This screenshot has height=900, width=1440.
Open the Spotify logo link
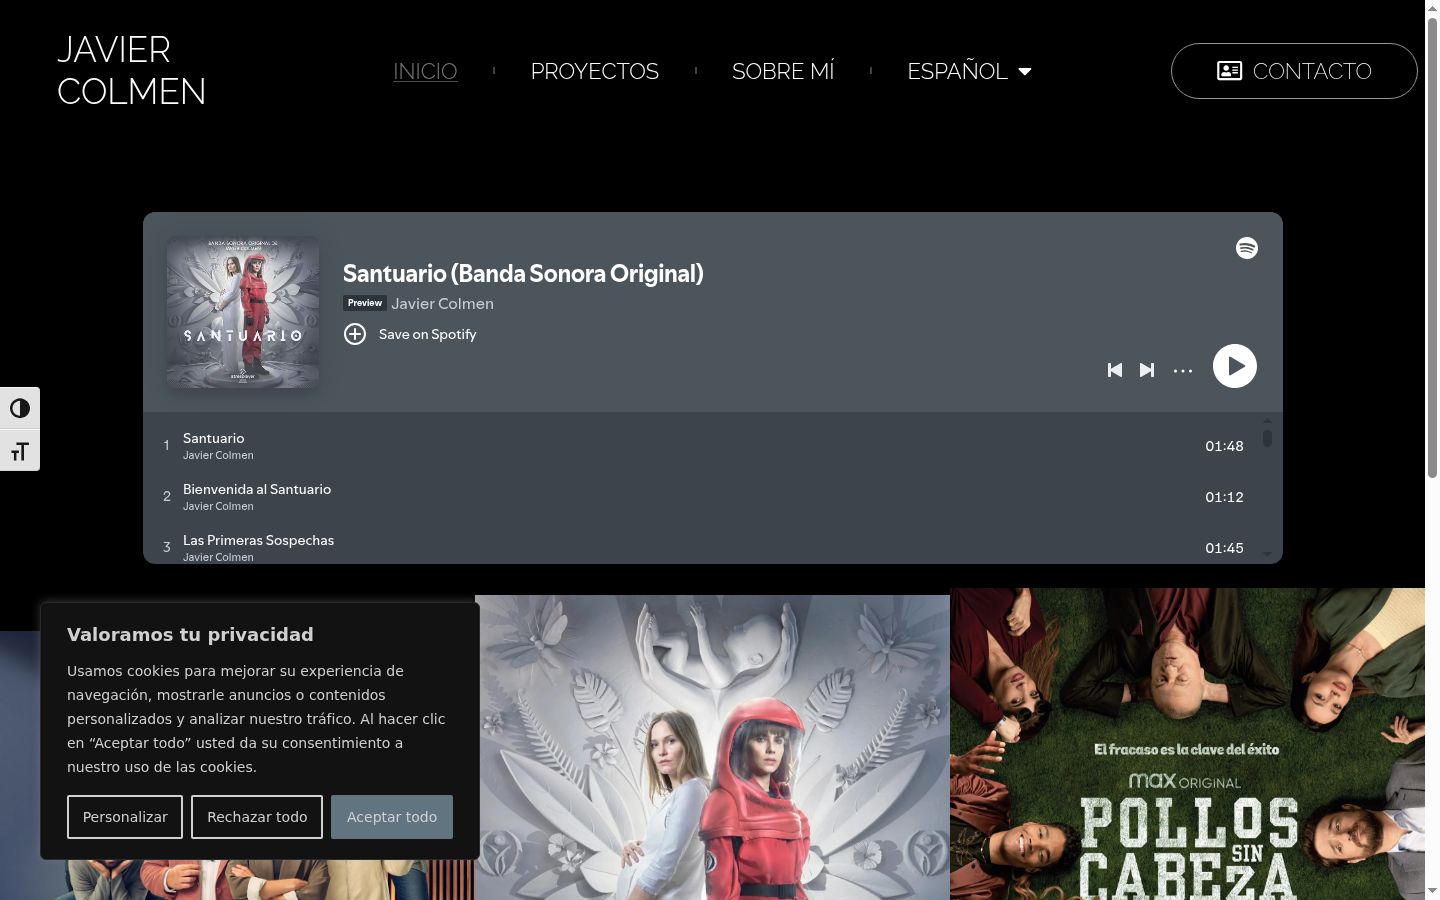[x=1246, y=248]
